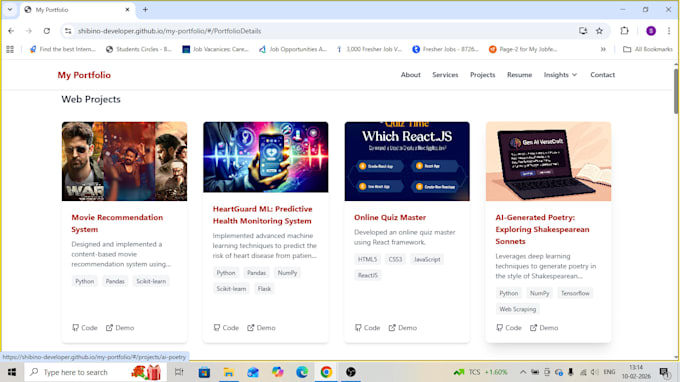Go to Resume nav item
The width and height of the screenshot is (680, 382).
519,75
